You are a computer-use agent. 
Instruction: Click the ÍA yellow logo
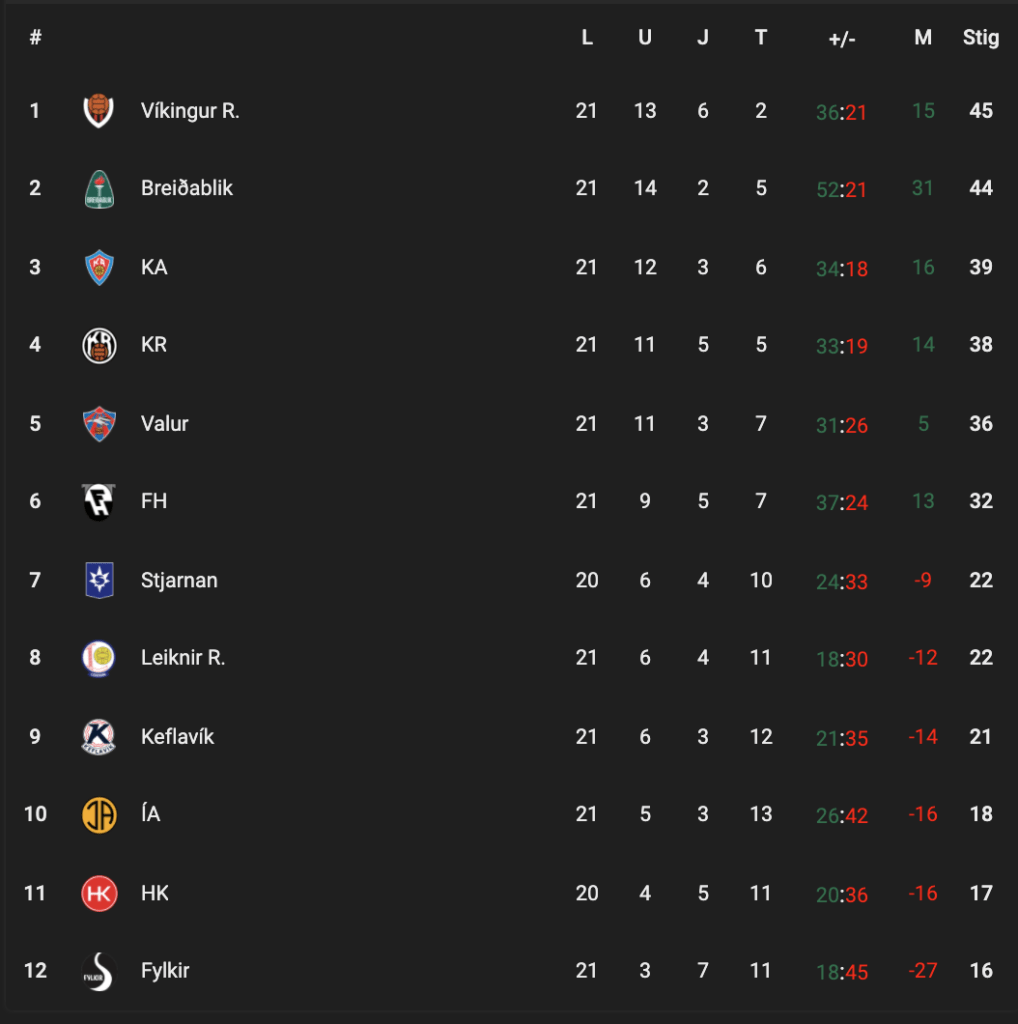pos(99,814)
